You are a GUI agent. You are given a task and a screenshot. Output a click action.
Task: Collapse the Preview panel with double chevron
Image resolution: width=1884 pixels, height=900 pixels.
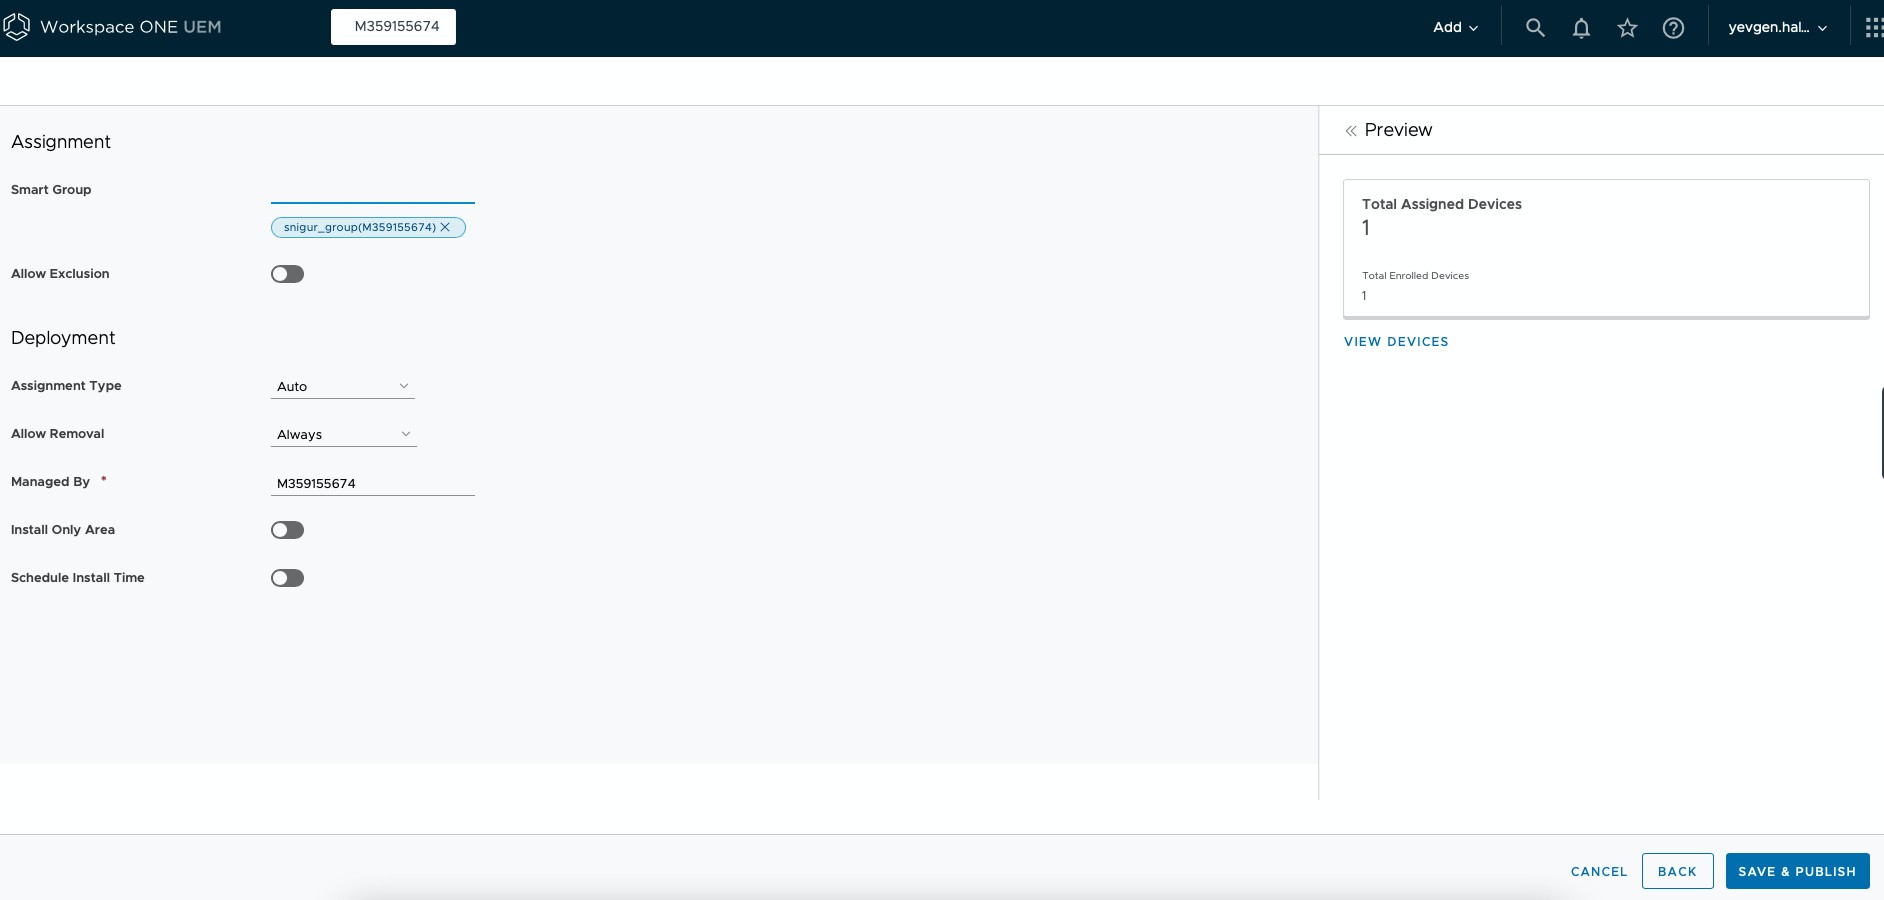[x=1351, y=131]
